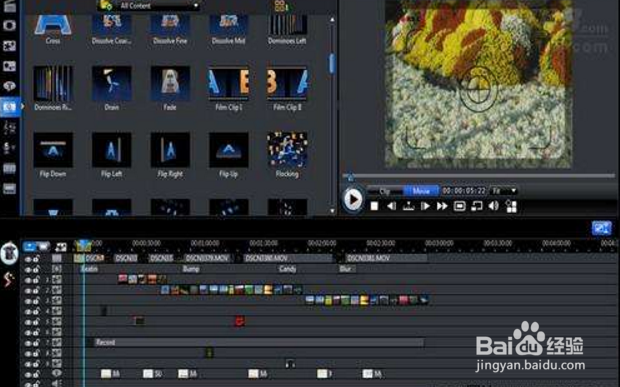Image resolution: width=620 pixels, height=387 pixels.
Task: Select the Bump effect label on timeline
Action: (x=191, y=269)
